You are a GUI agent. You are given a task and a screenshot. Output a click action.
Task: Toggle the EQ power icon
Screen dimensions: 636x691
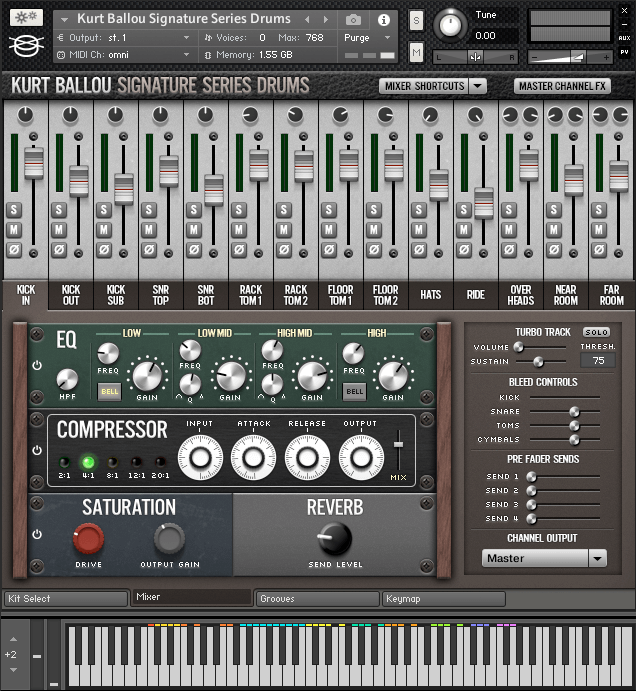click(x=37, y=365)
